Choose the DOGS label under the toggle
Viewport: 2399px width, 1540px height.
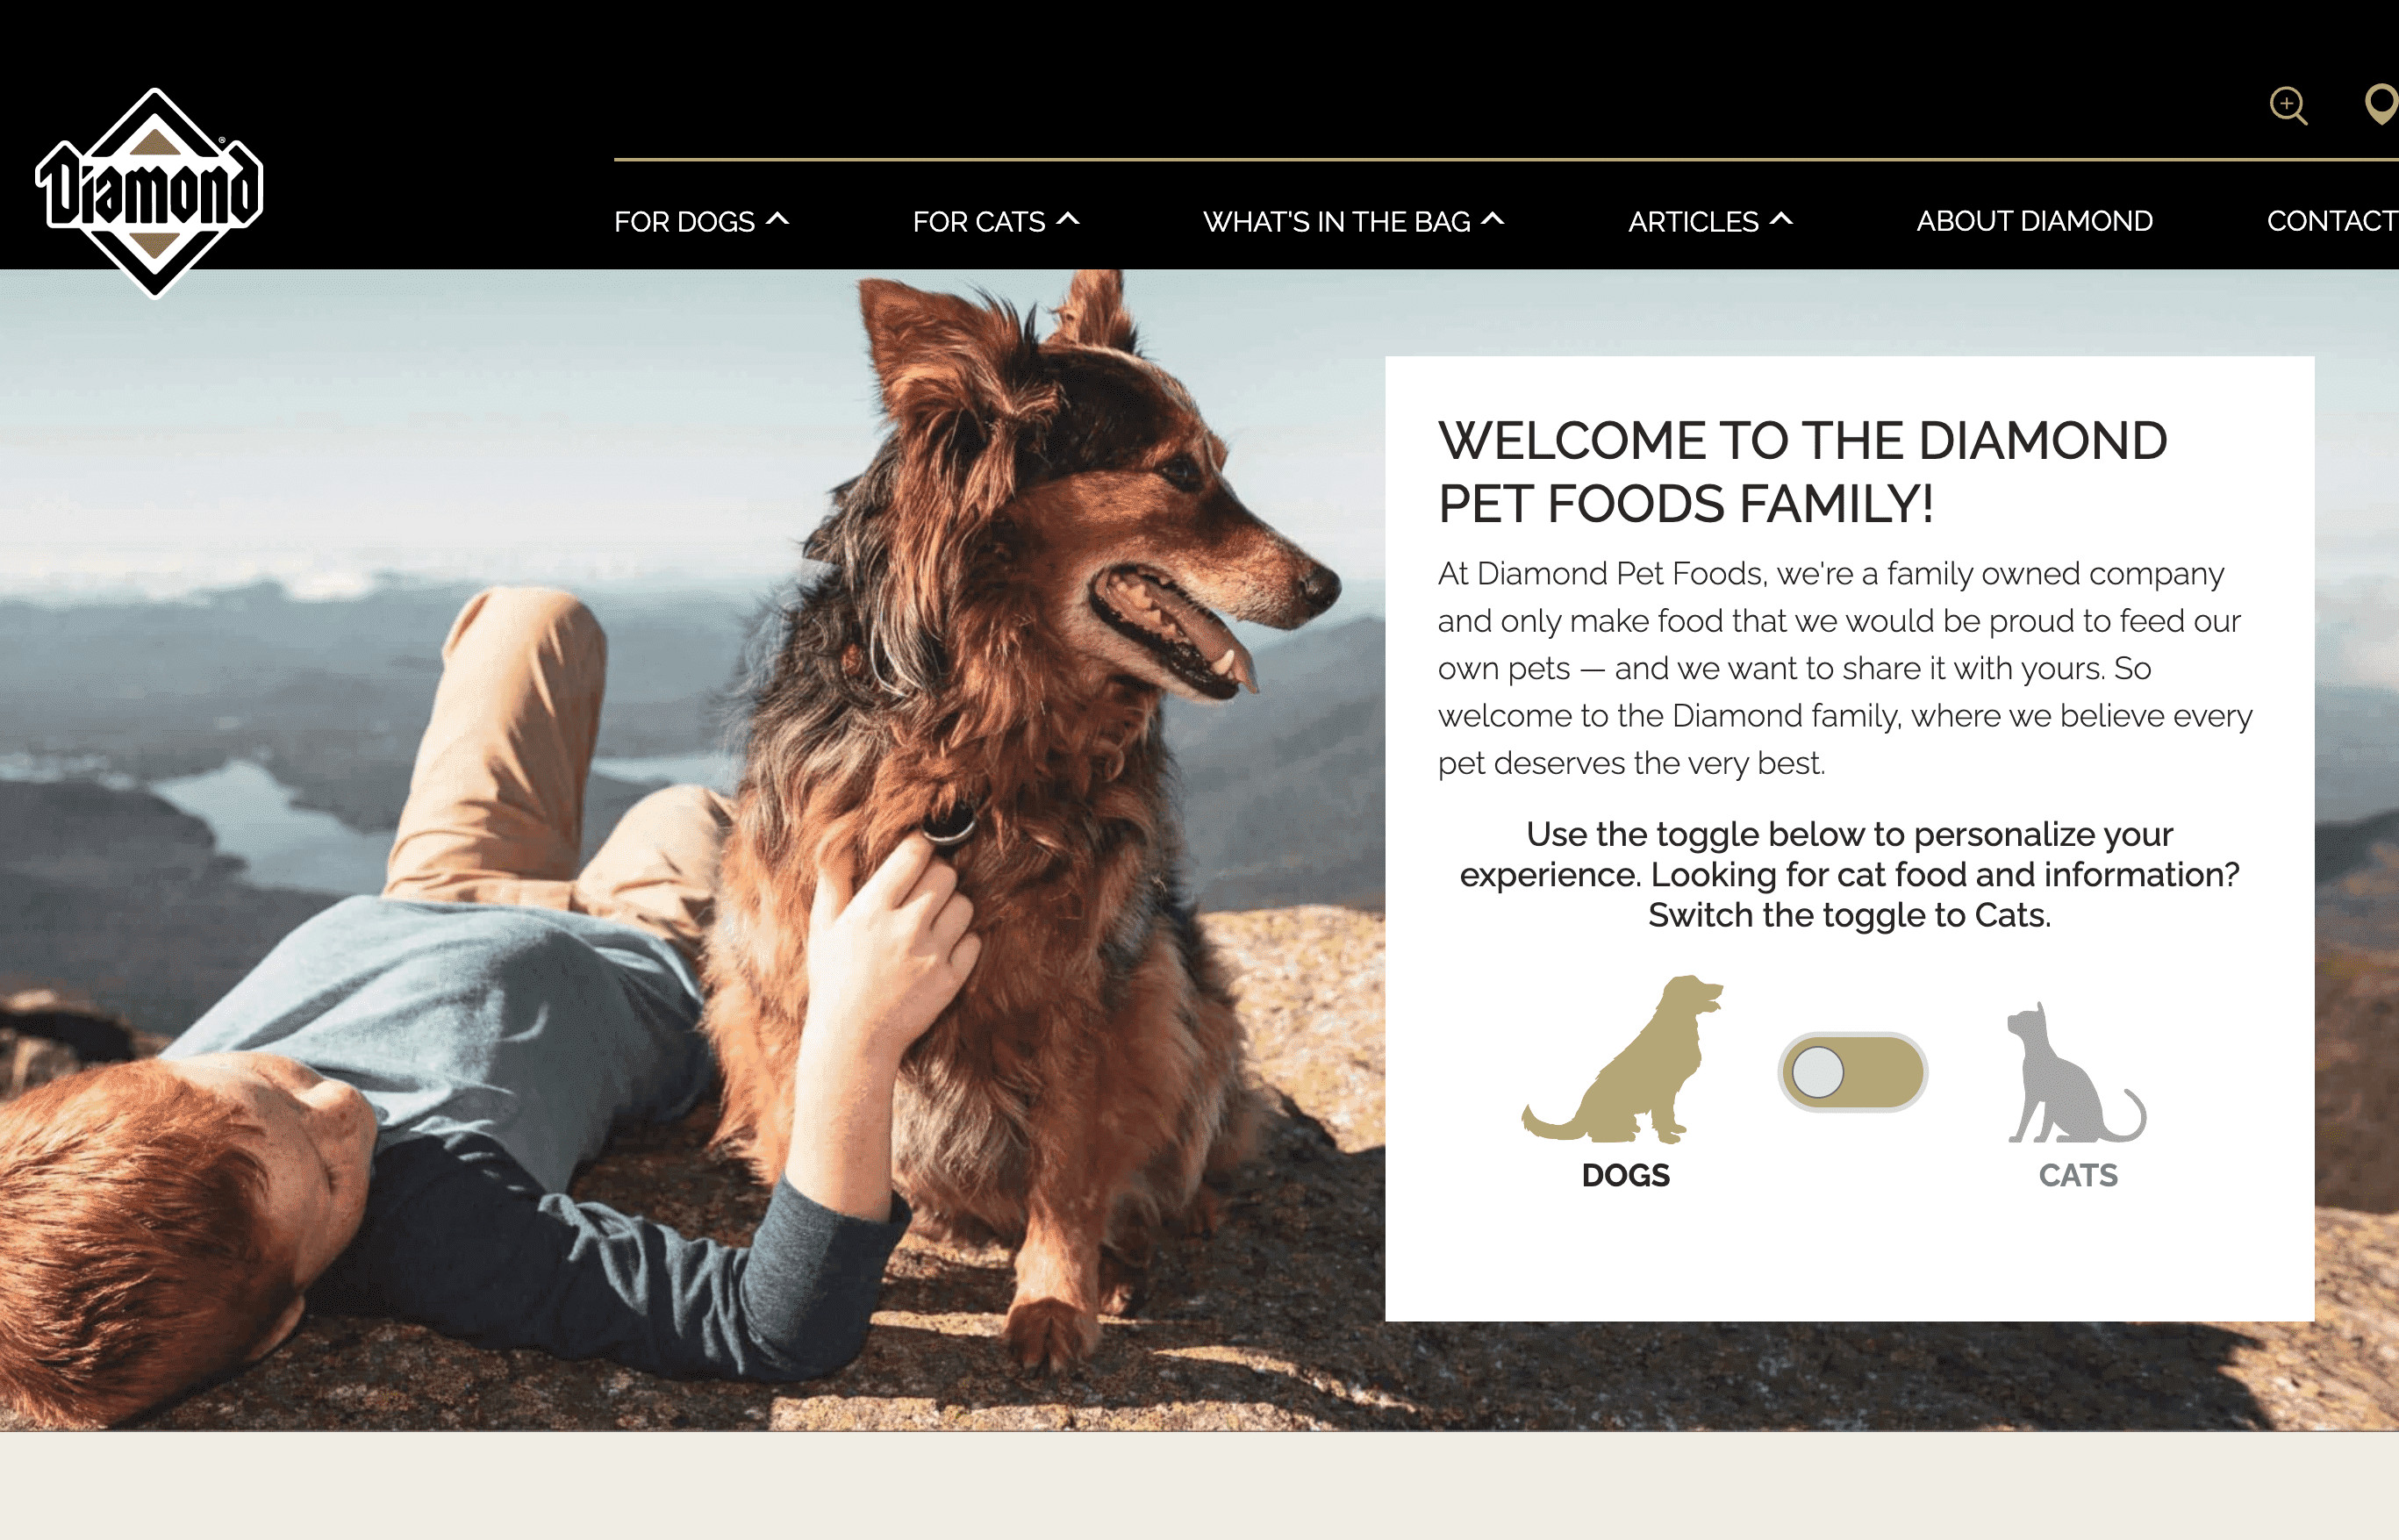click(x=1625, y=1175)
